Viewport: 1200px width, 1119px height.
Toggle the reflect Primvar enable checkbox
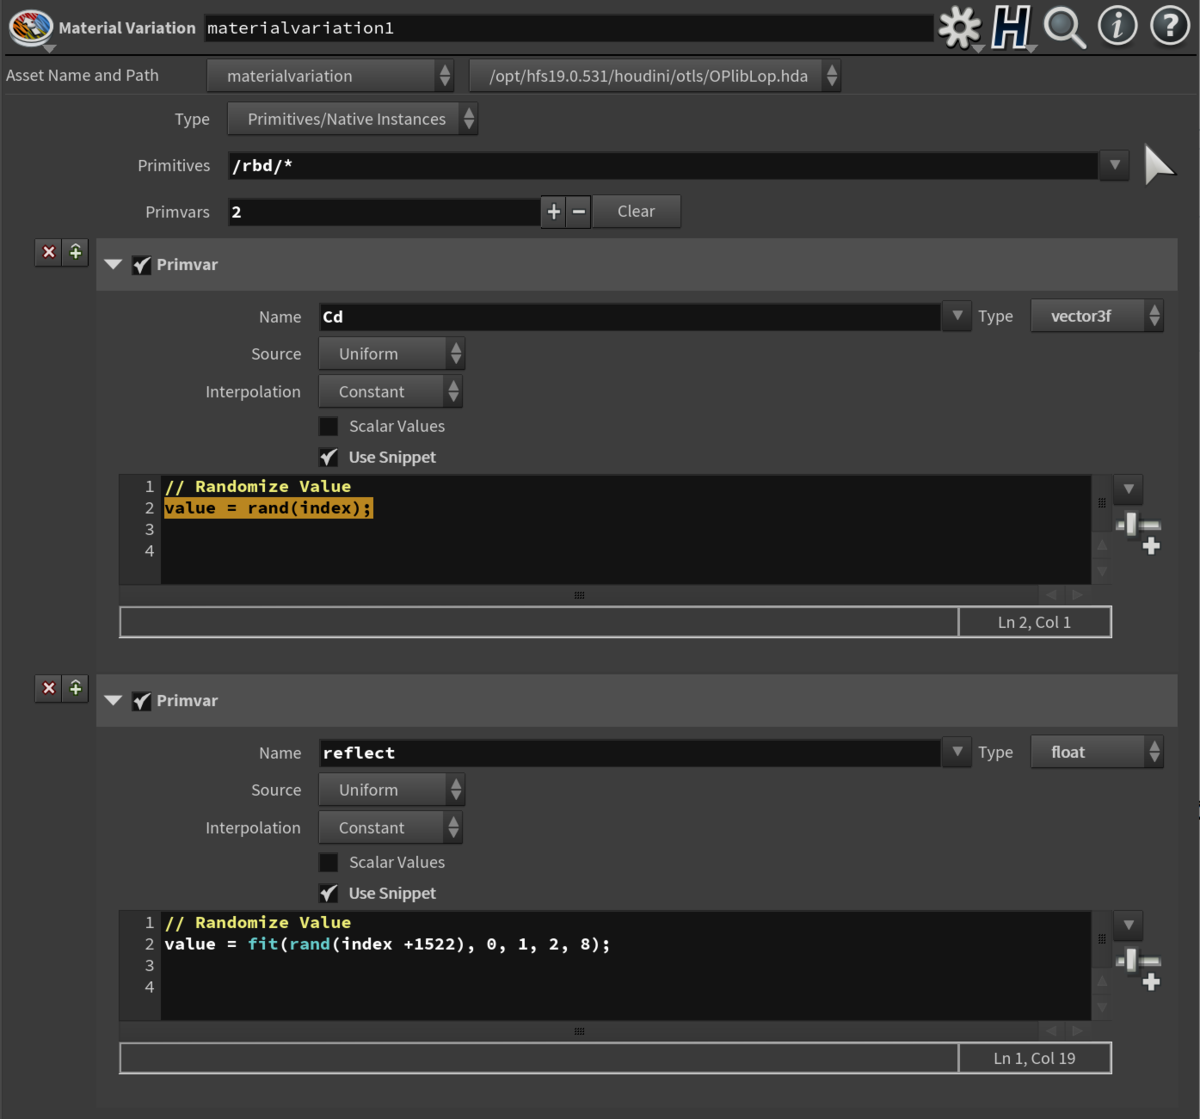click(141, 701)
